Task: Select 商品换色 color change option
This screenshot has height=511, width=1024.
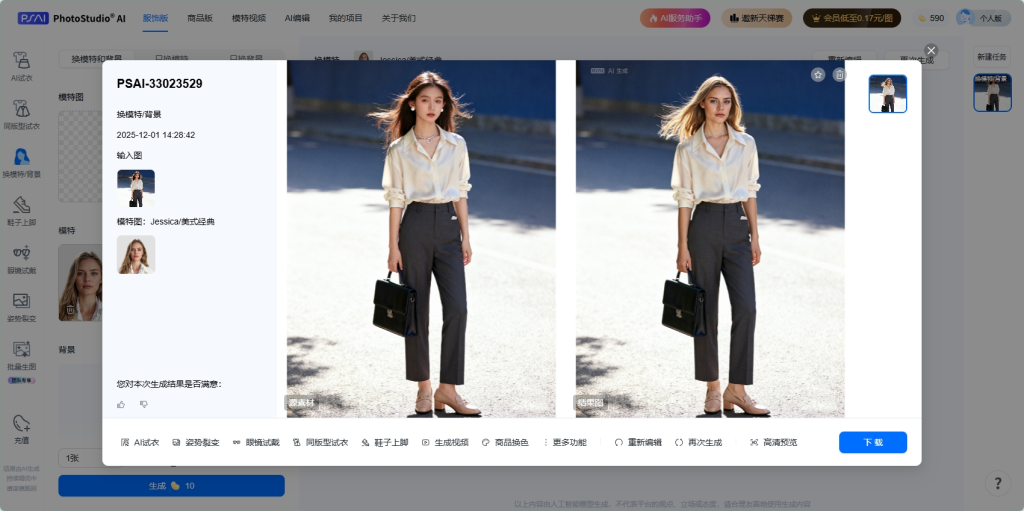Action: pyautogui.click(x=505, y=442)
